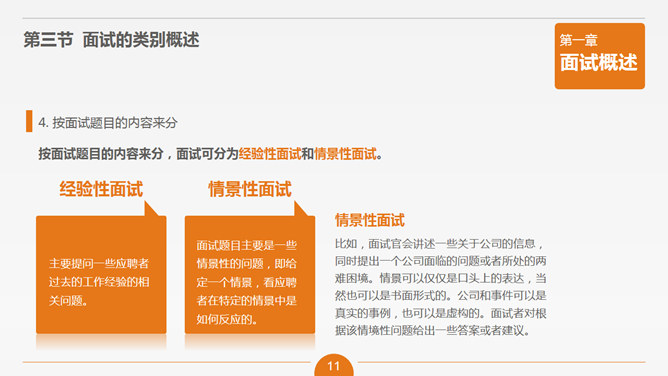Click the orange link text 情景性面试 in the sentence

pos(346,154)
